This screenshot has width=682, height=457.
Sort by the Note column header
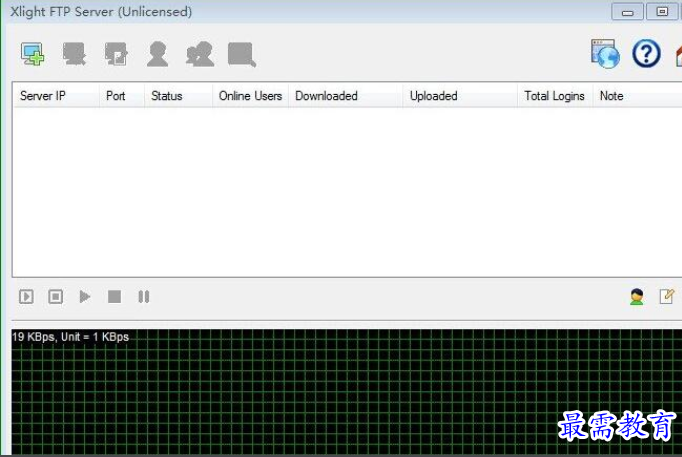click(x=637, y=96)
